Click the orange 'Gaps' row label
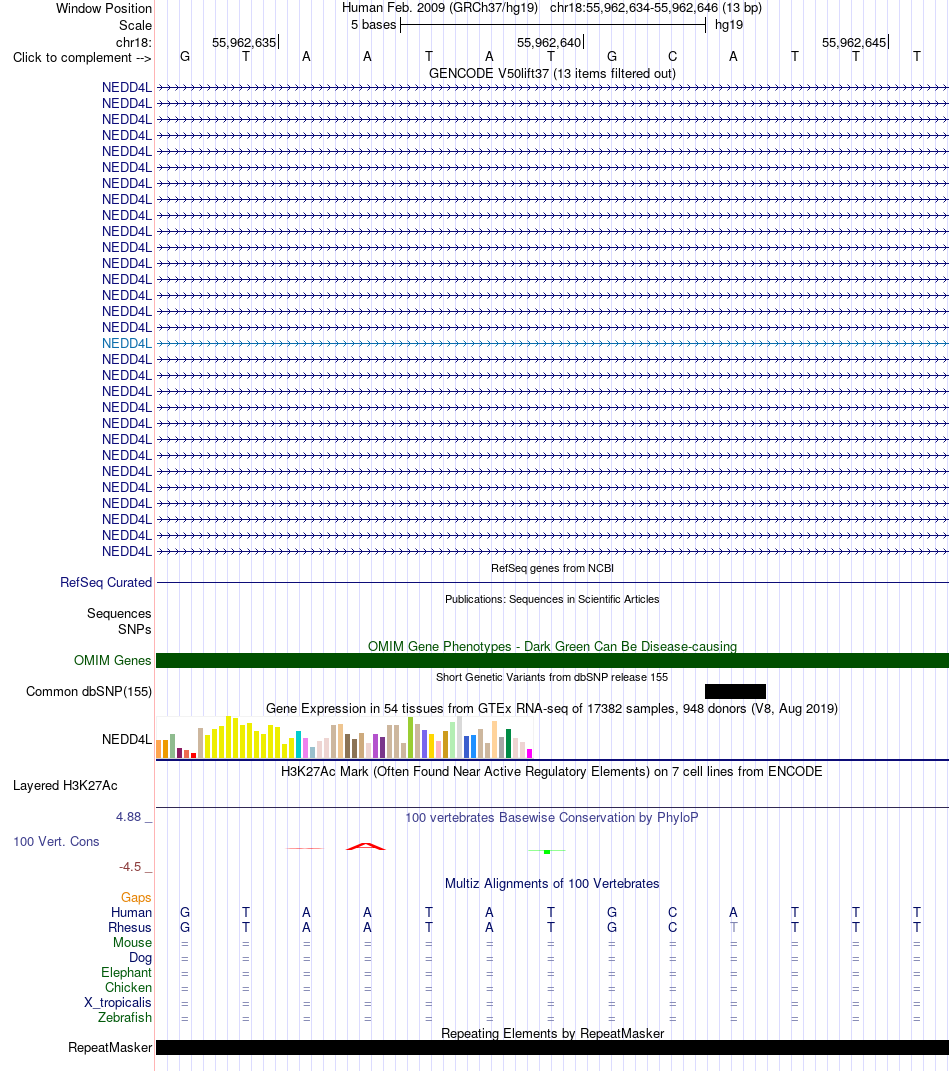The image size is (950, 1071). coord(136,898)
